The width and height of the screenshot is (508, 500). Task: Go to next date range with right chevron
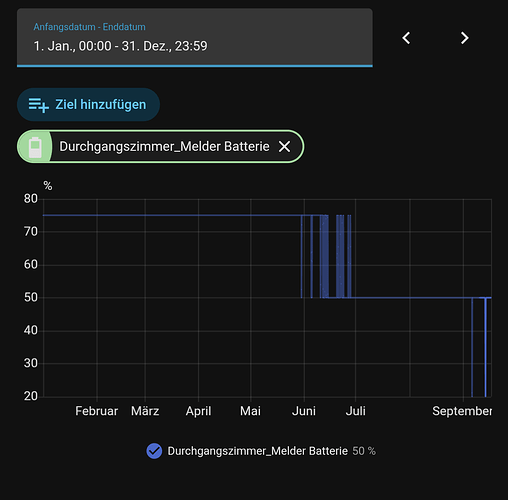tap(465, 38)
